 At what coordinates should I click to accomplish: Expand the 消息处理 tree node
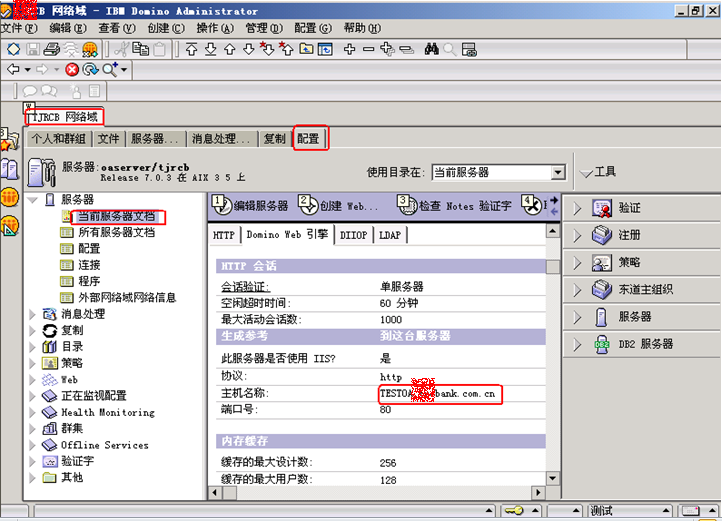[x=32, y=314]
